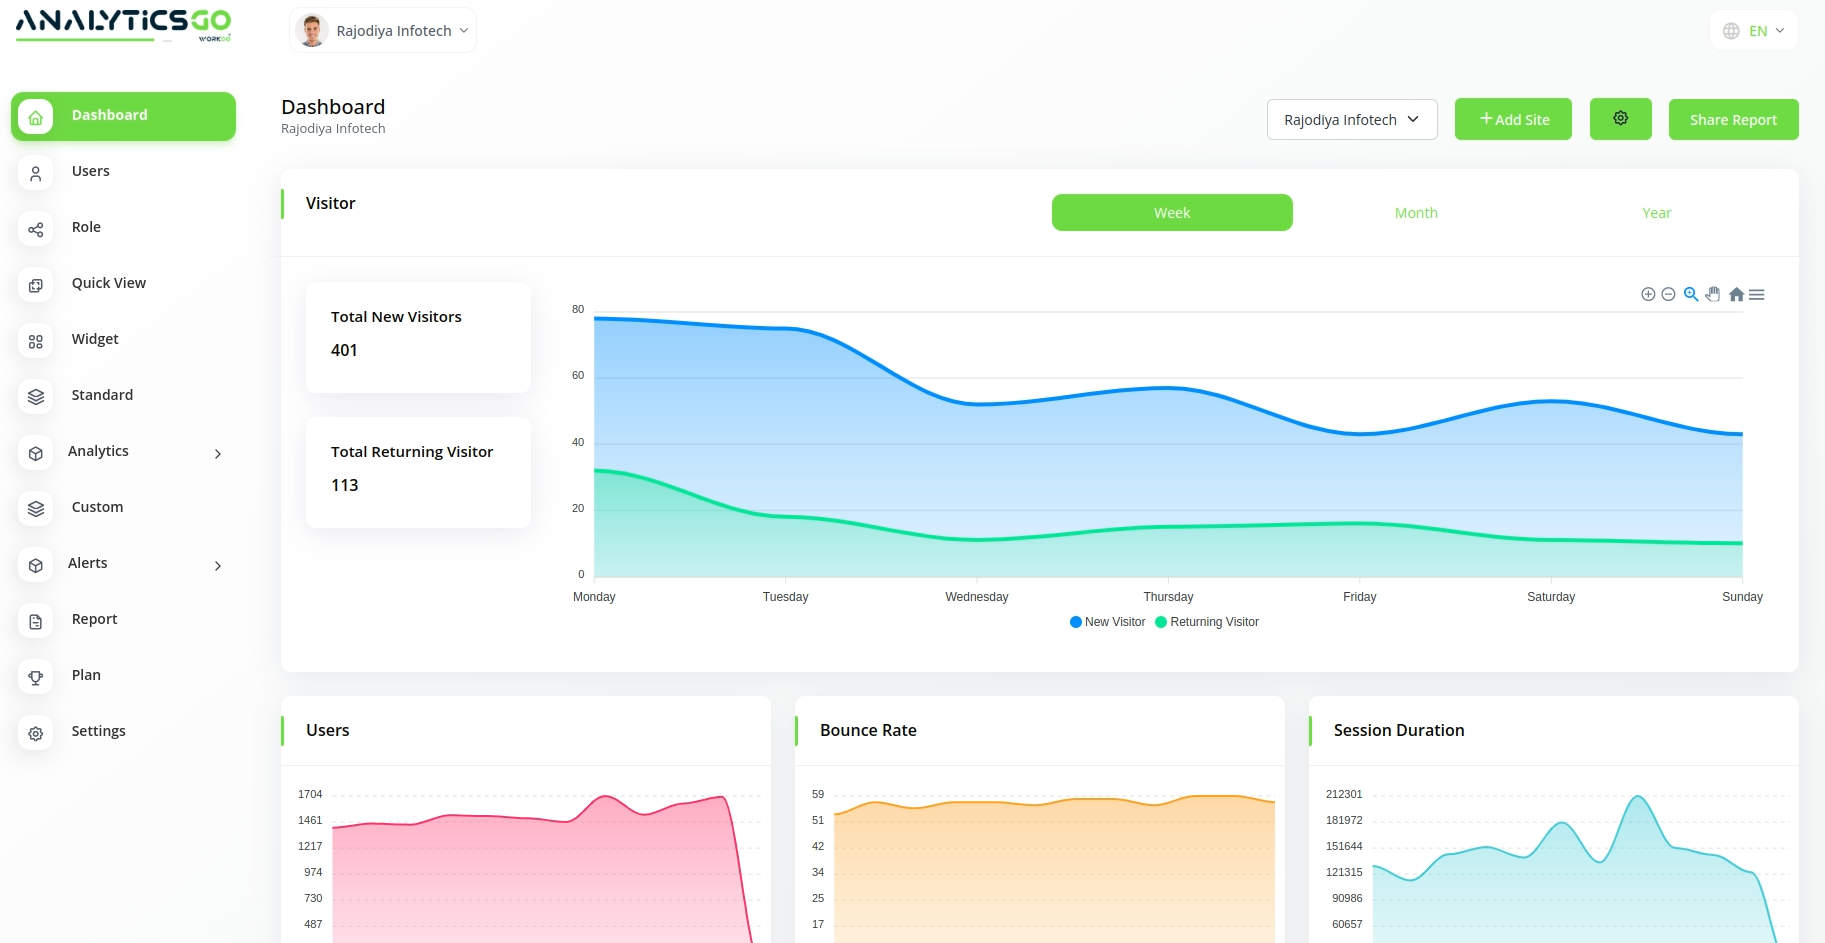Toggle the New Visitor legend series
This screenshot has height=943, width=1825.
1114,622
